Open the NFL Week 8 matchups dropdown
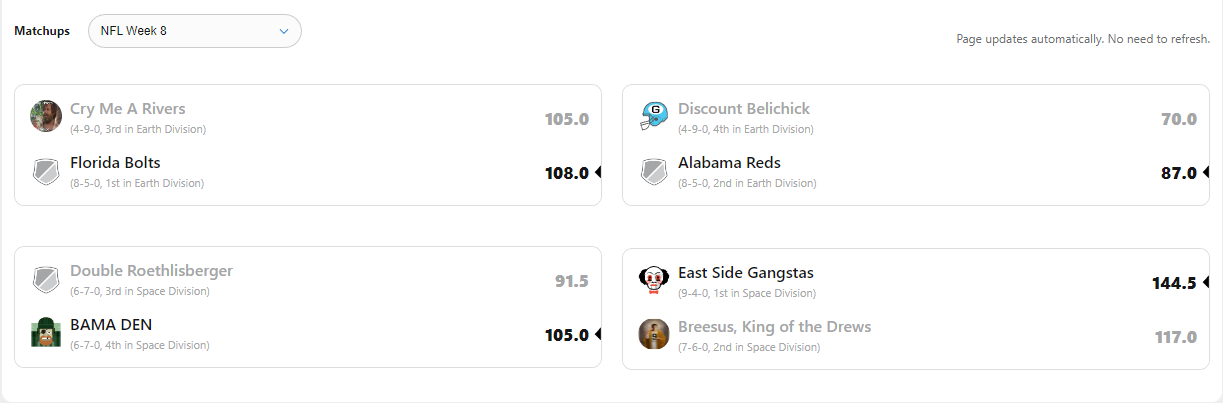This screenshot has height=403, width=1223. [x=194, y=31]
